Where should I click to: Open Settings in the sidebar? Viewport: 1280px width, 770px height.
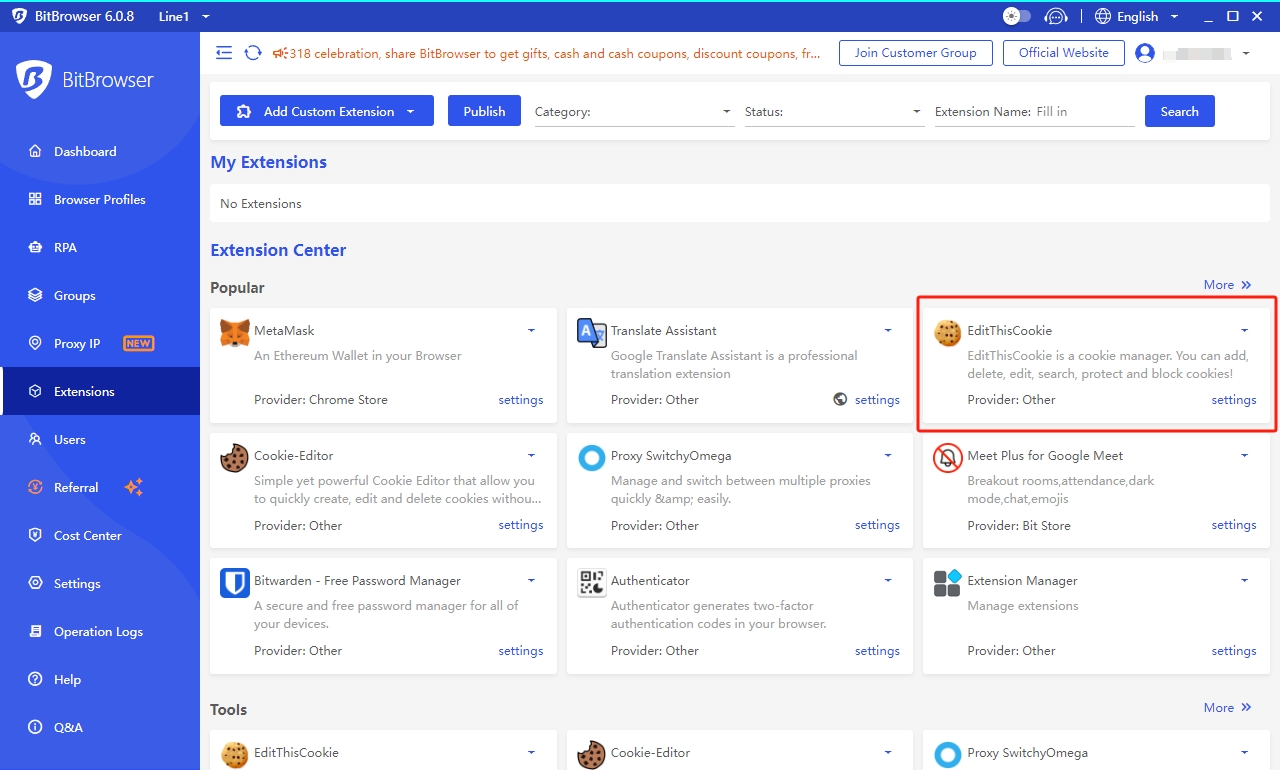pyautogui.click(x=100, y=583)
